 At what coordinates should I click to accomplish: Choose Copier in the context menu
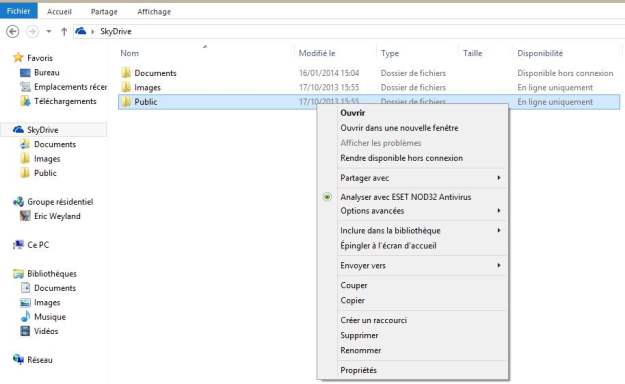click(352, 300)
